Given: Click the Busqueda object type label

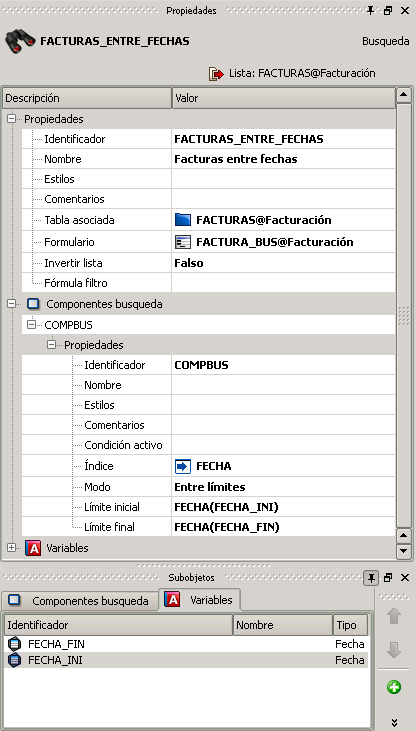Looking at the screenshot, I should (386, 41).
